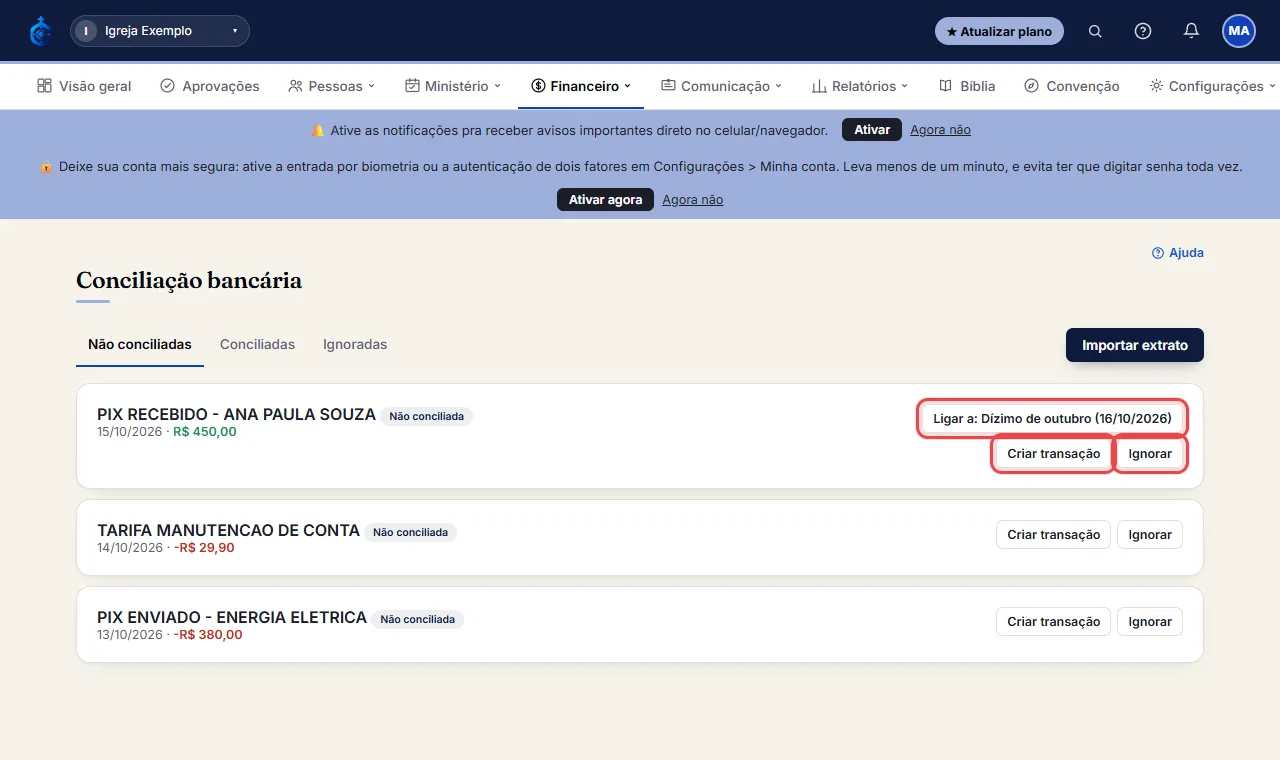1280x760 pixels.
Task: Click the PIX RECEBIDO - ANA PAULA SOUZA title
Action: [236, 414]
